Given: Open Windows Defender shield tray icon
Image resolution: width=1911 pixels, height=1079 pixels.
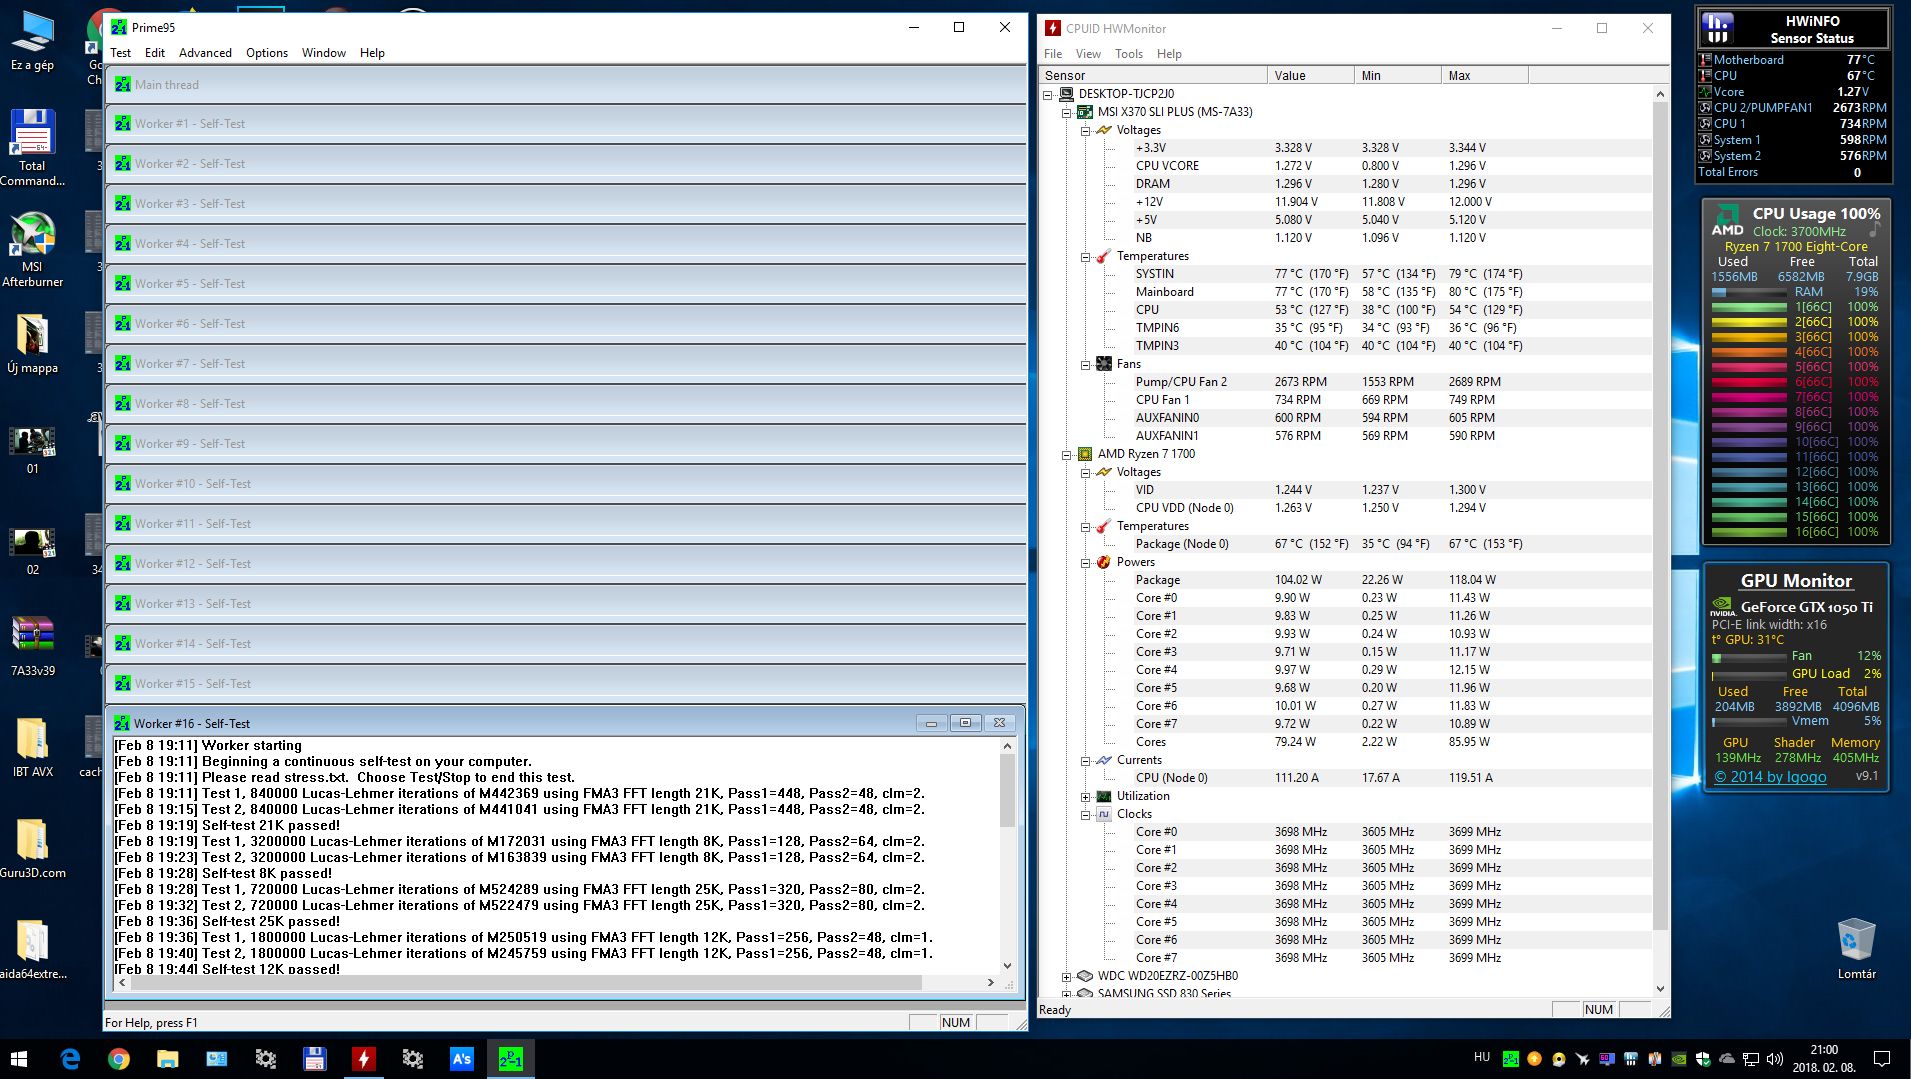Looking at the screenshot, I should (1703, 1058).
